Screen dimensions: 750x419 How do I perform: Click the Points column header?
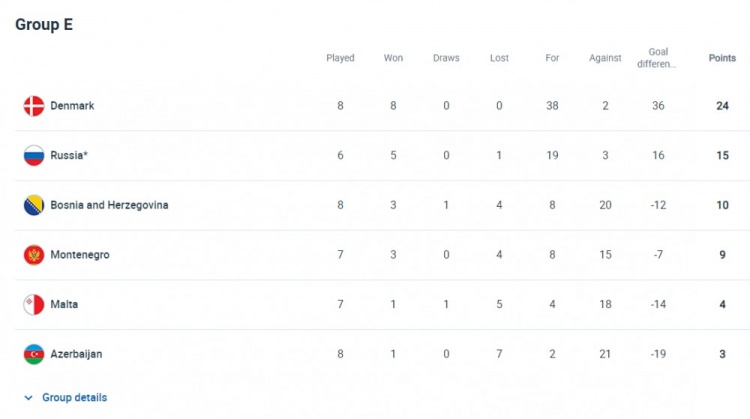[721, 58]
